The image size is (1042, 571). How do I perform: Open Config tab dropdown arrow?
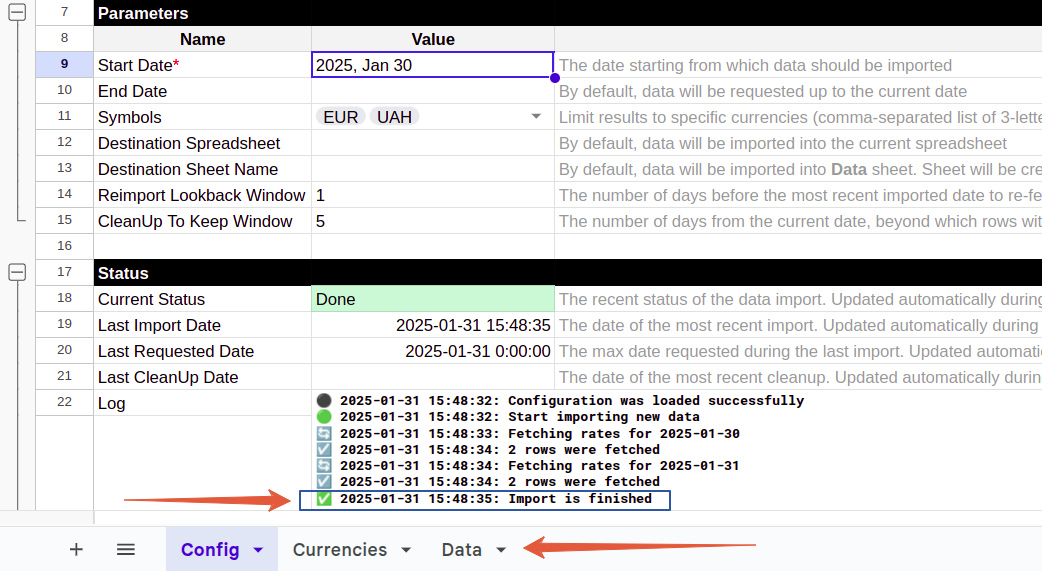pyautogui.click(x=259, y=550)
